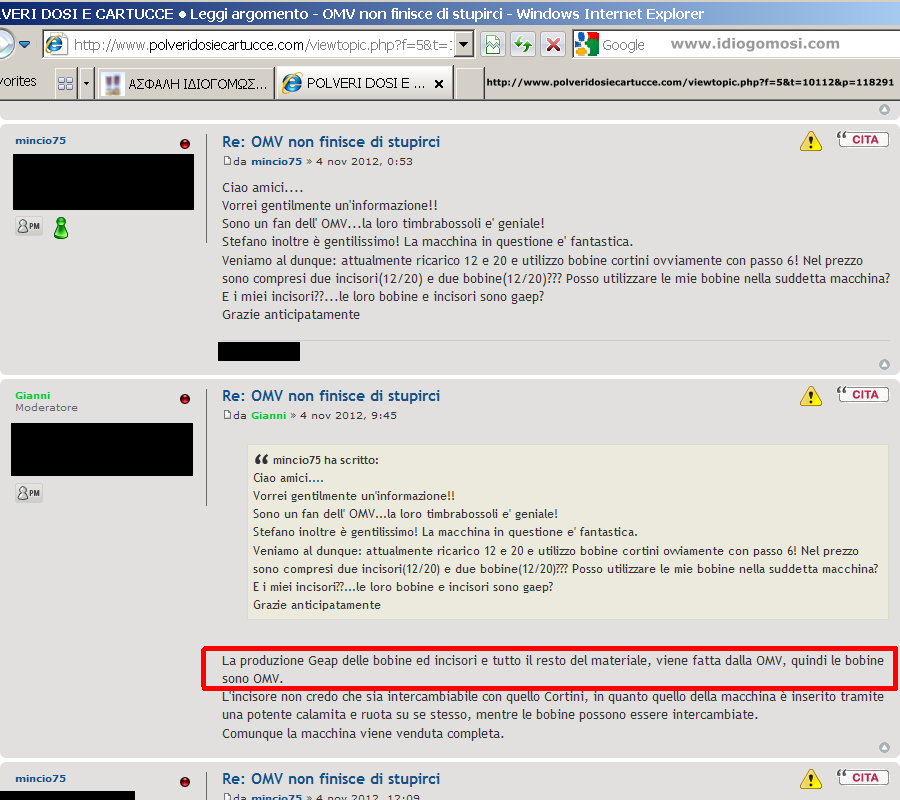
Task: Click the Internet Explorer page icon in the address bar
Action: (56, 44)
